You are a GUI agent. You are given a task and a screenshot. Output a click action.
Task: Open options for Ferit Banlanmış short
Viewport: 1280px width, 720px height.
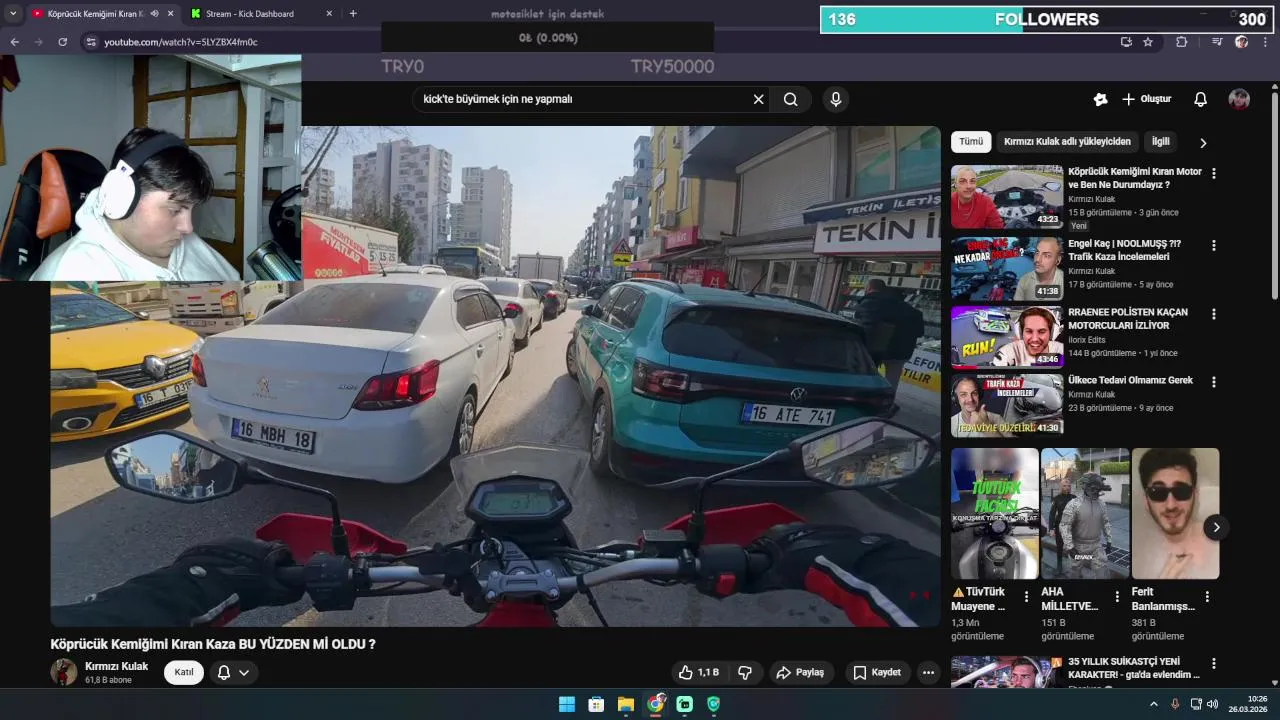coord(1207,597)
